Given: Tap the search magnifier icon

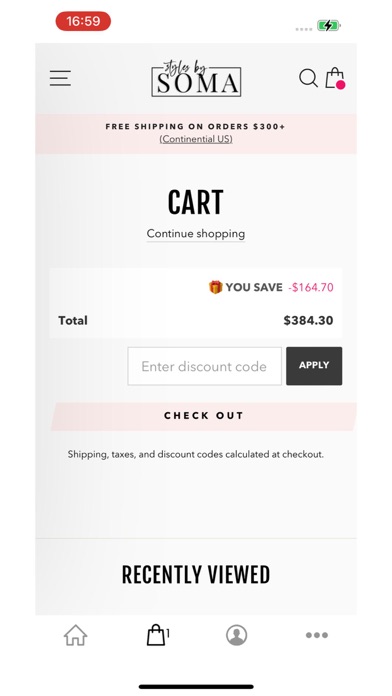Looking at the screenshot, I should pos(308,78).
